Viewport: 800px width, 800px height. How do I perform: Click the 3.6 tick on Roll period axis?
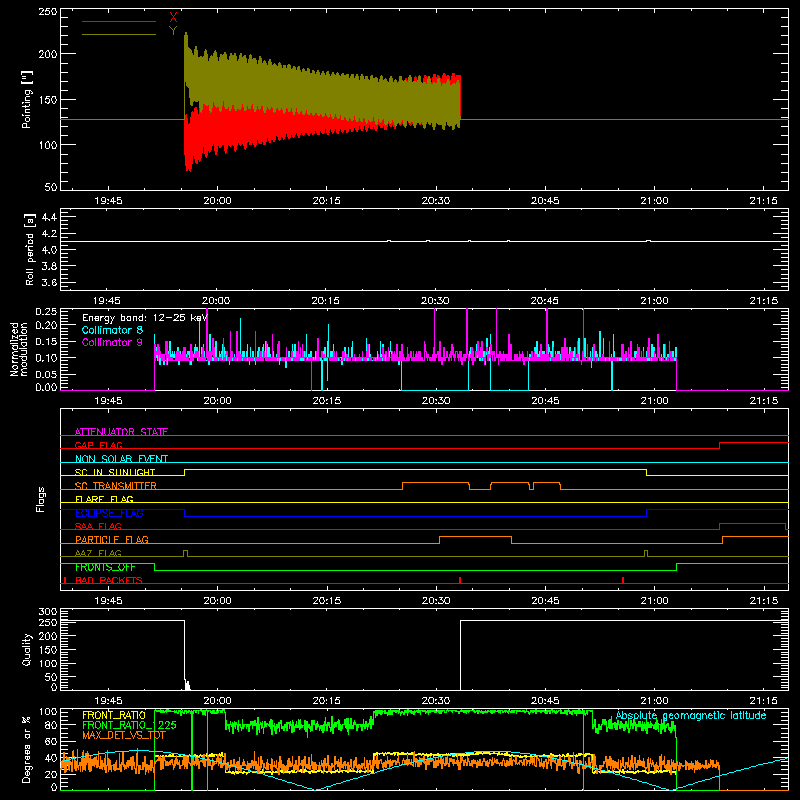click(49, 282)
